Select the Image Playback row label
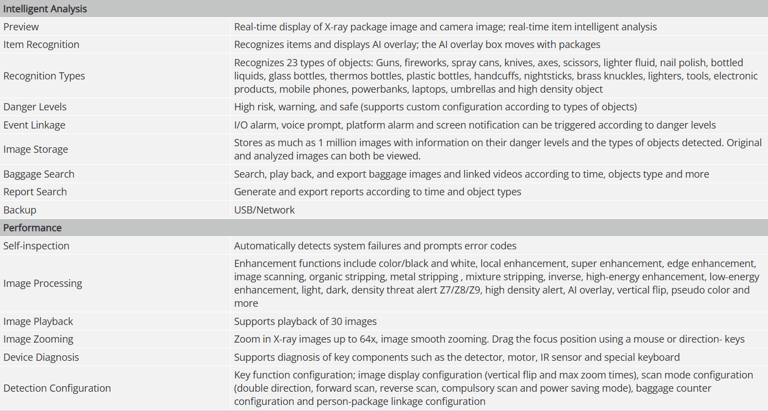The image size is (768, 411). tap(38, 322)
